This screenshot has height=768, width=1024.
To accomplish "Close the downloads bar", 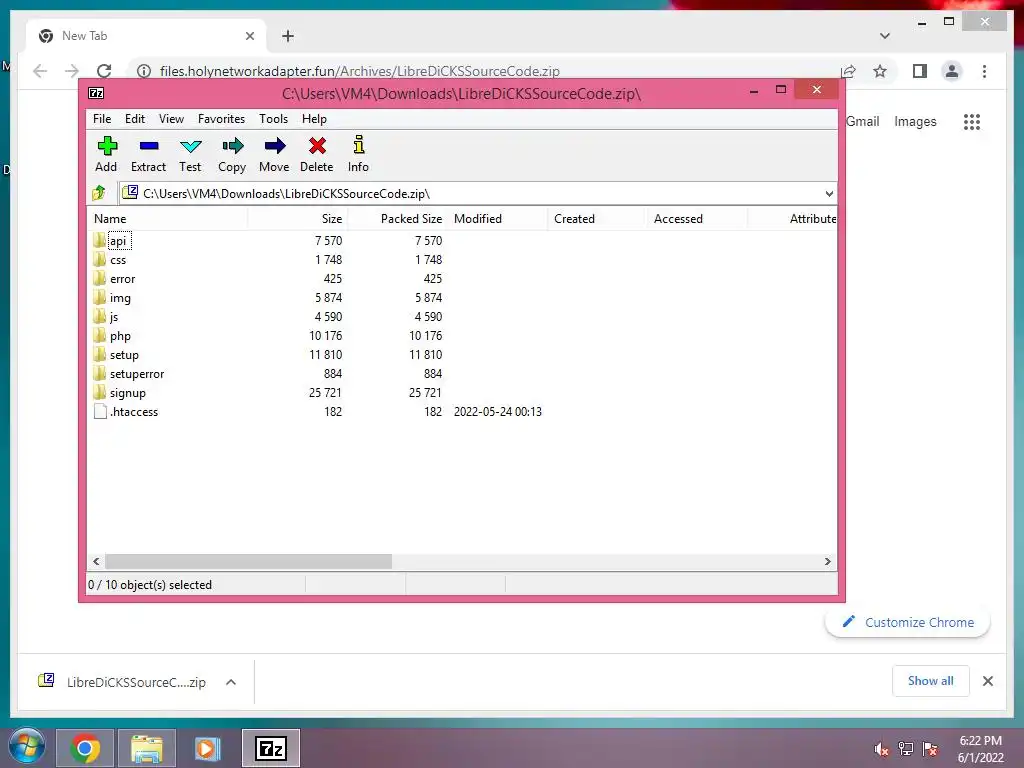I will (x=987, y=681).
